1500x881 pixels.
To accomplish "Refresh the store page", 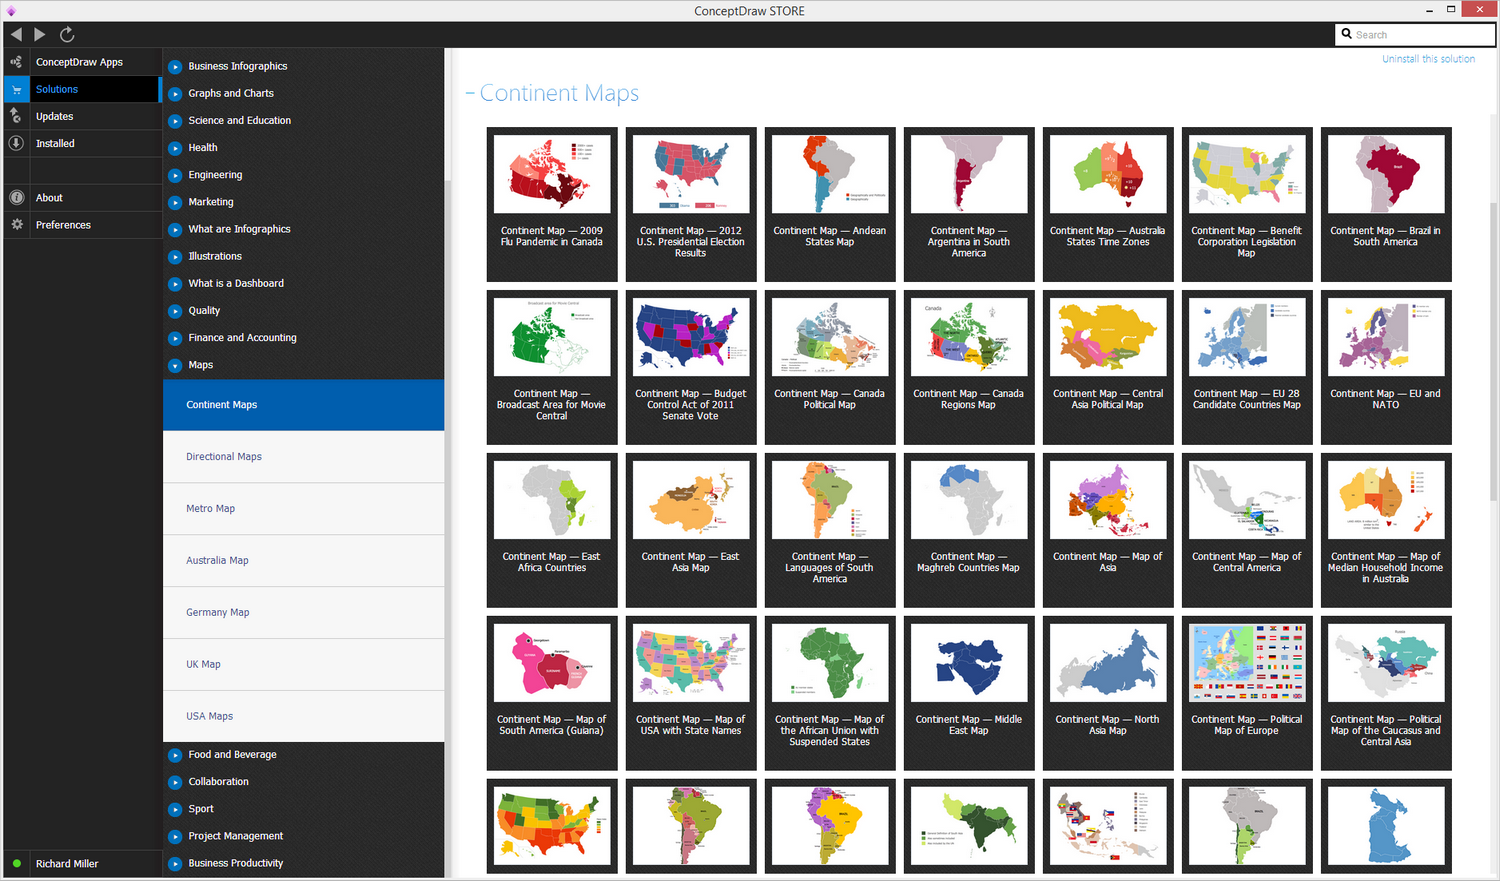I will pyautogui.click(x=67, y=34).
